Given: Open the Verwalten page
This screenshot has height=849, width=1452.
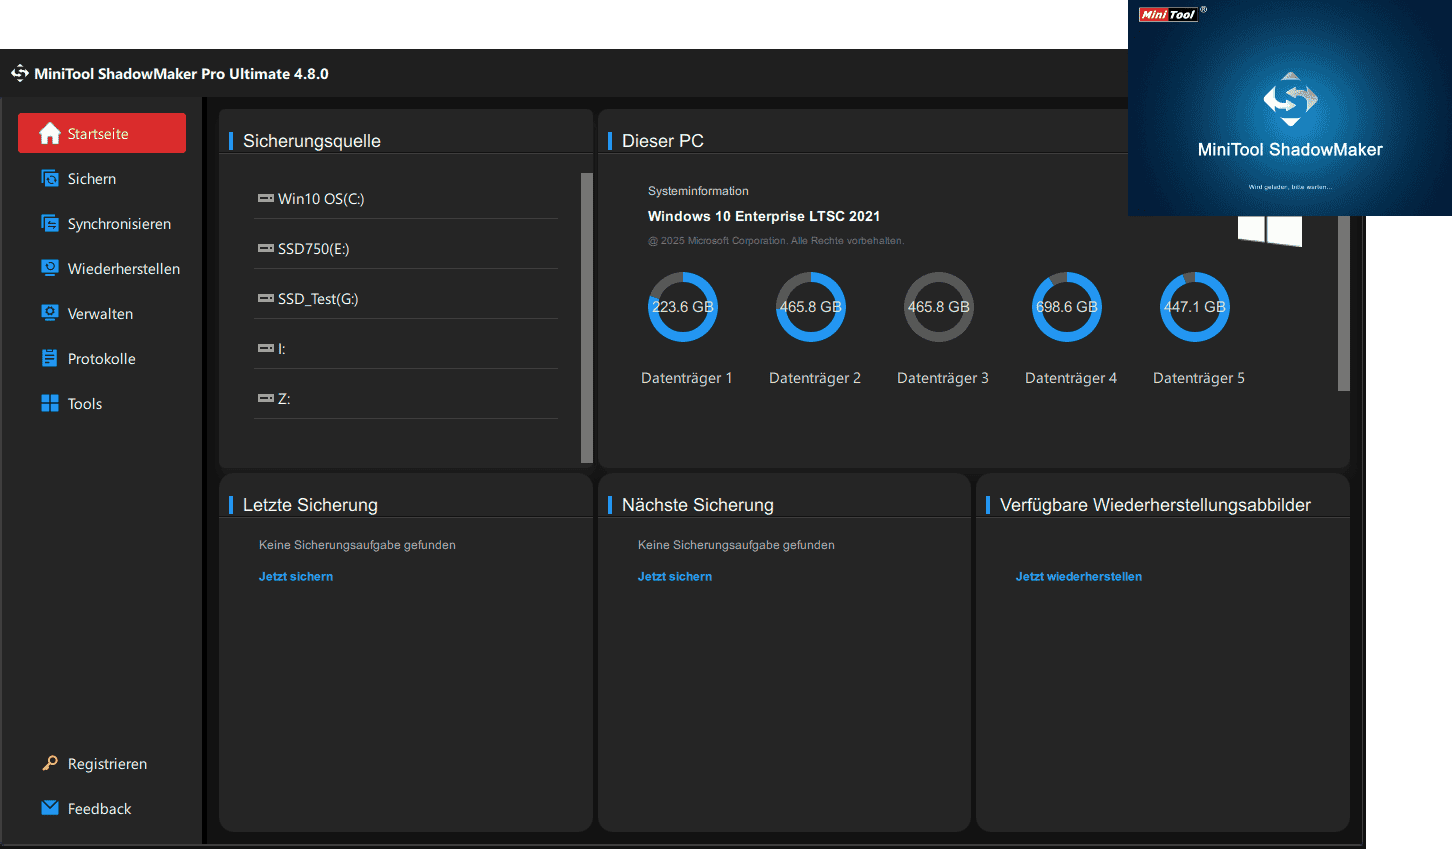Looking at the screenshot, I should pos(102,313).
